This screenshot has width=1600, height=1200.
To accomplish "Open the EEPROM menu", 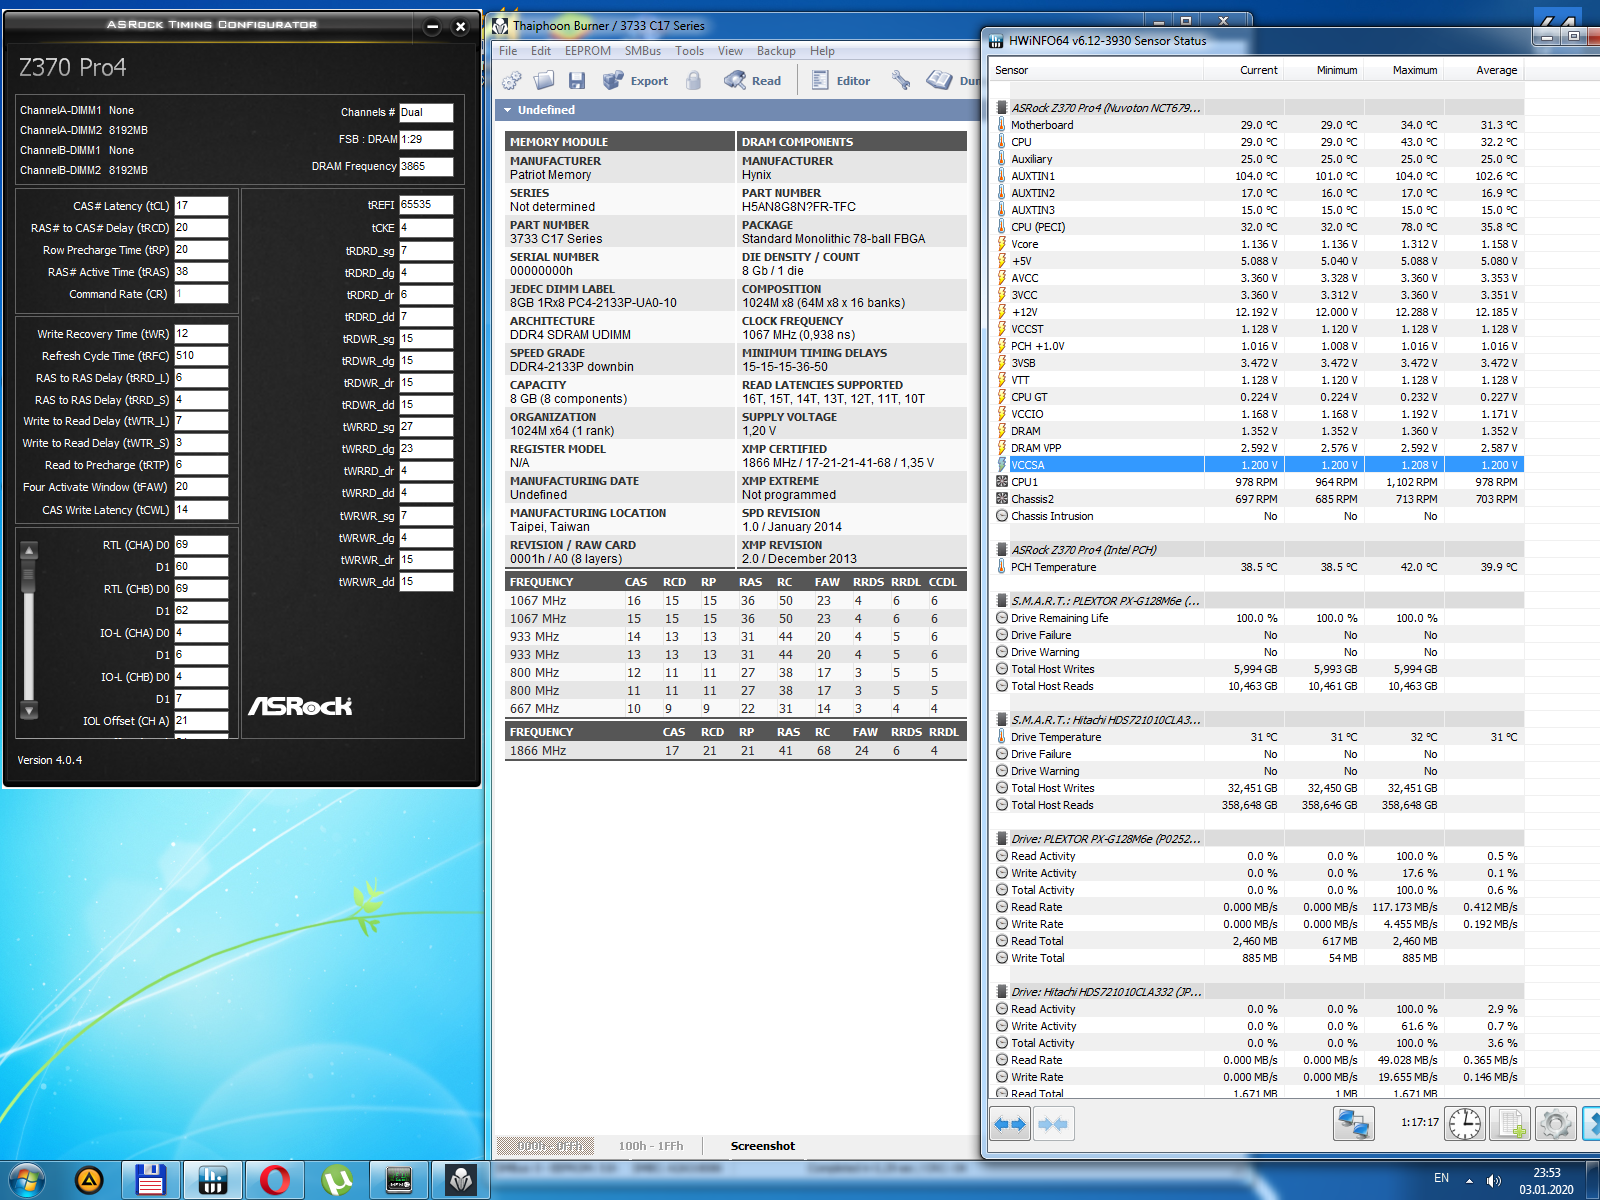I will pyautogui.click(x=588, y=51).
